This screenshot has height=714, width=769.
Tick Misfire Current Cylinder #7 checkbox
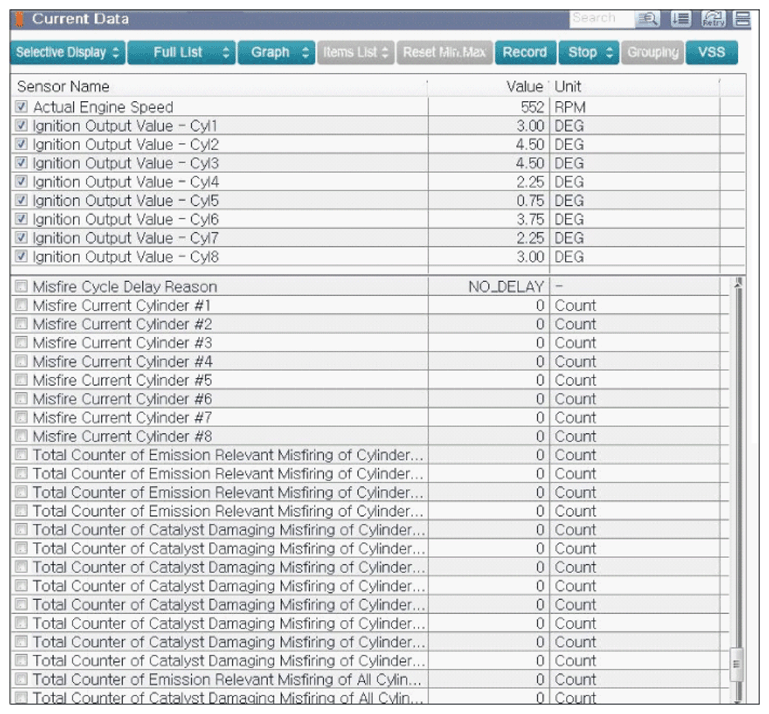[21, 417]
